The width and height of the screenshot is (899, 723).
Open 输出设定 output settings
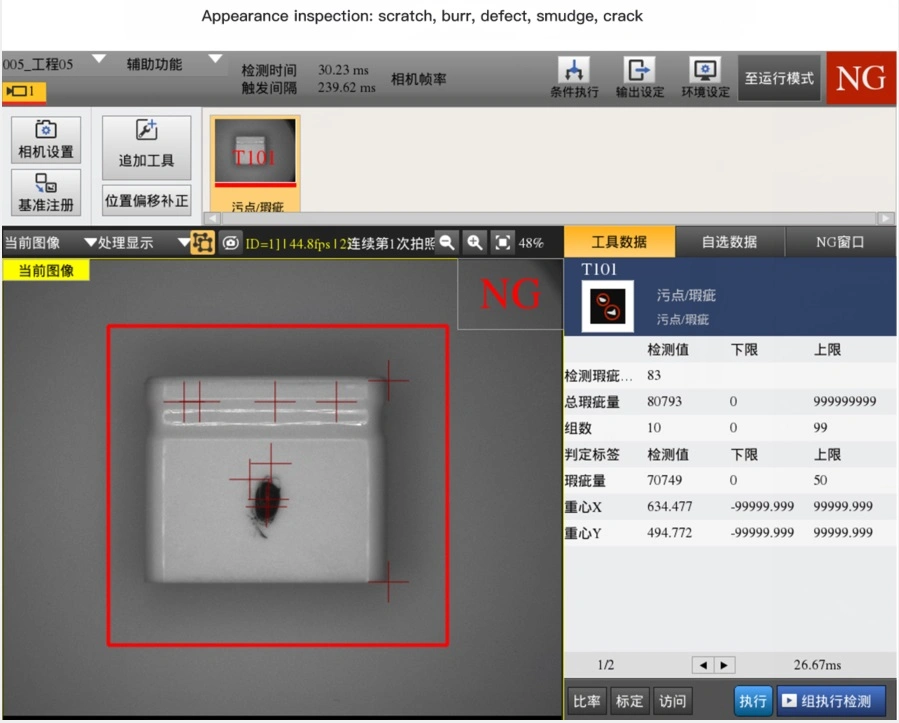[x=639, y=77]
